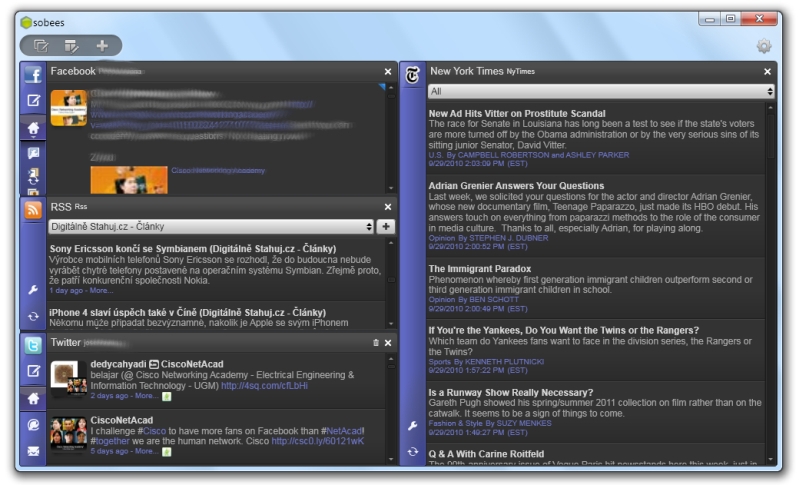Open iPhone 4 slaví úspěch headline
800x485 pixels.
click(x=187, y=313)
